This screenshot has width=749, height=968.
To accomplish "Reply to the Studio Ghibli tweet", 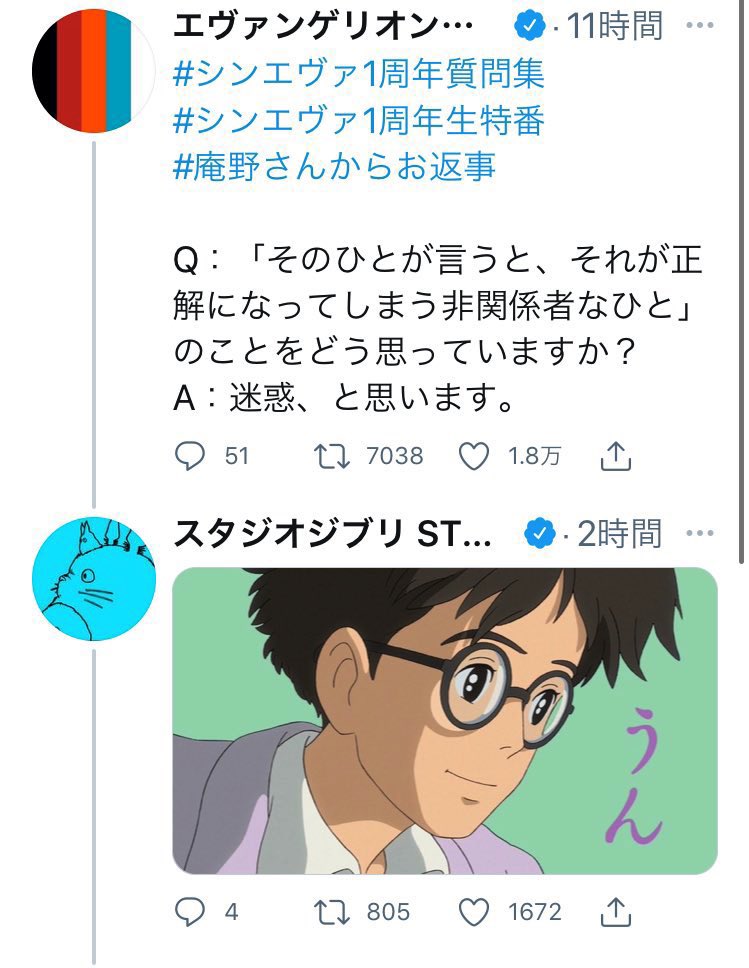I will coord(190,911).
